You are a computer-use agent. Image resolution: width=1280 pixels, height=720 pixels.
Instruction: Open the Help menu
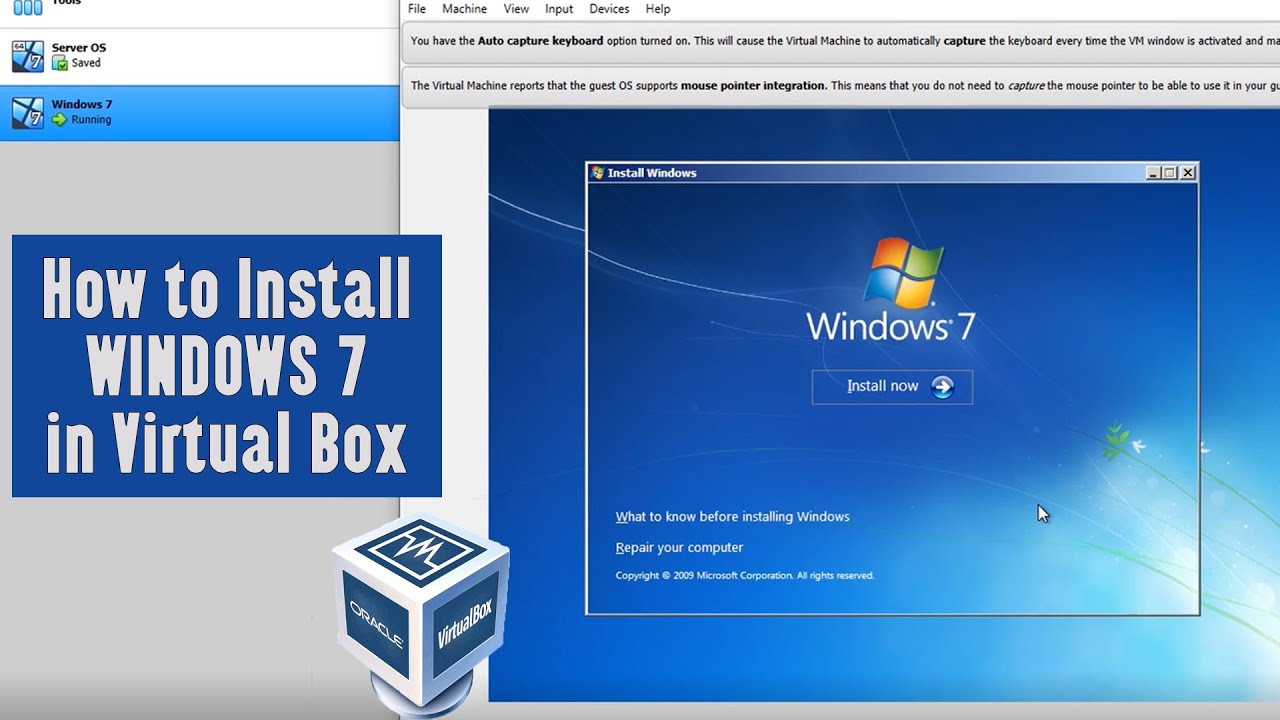[x=658, y=9]
